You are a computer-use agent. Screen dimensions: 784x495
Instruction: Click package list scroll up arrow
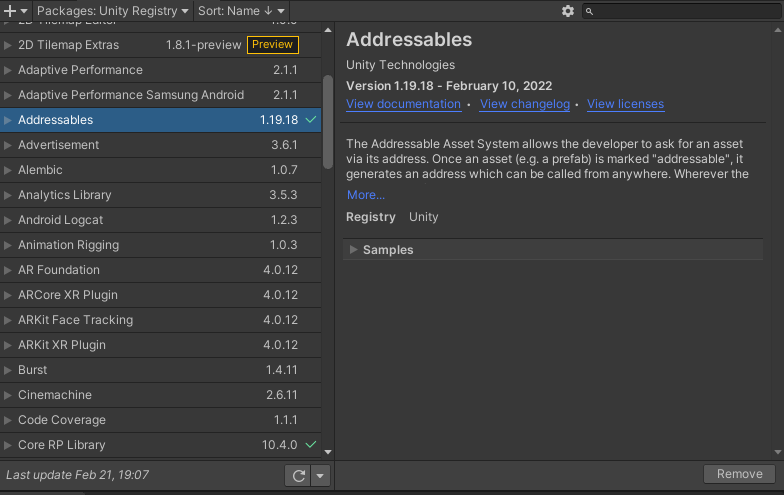328,30
